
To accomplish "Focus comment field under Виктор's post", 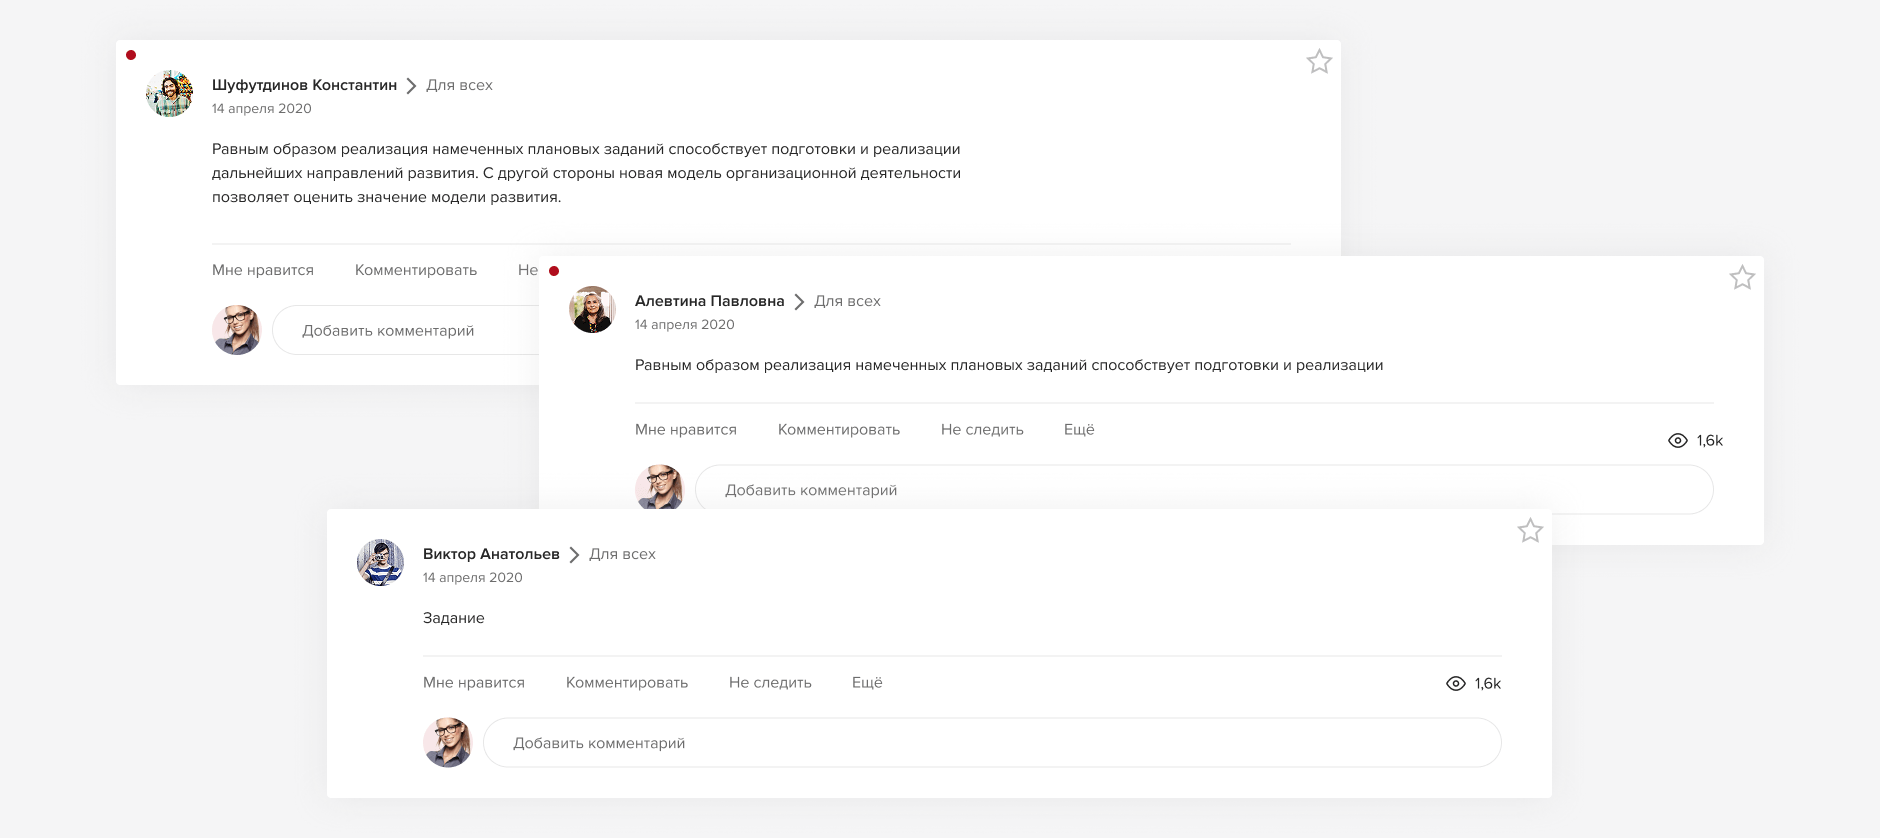I will [991, 743].
